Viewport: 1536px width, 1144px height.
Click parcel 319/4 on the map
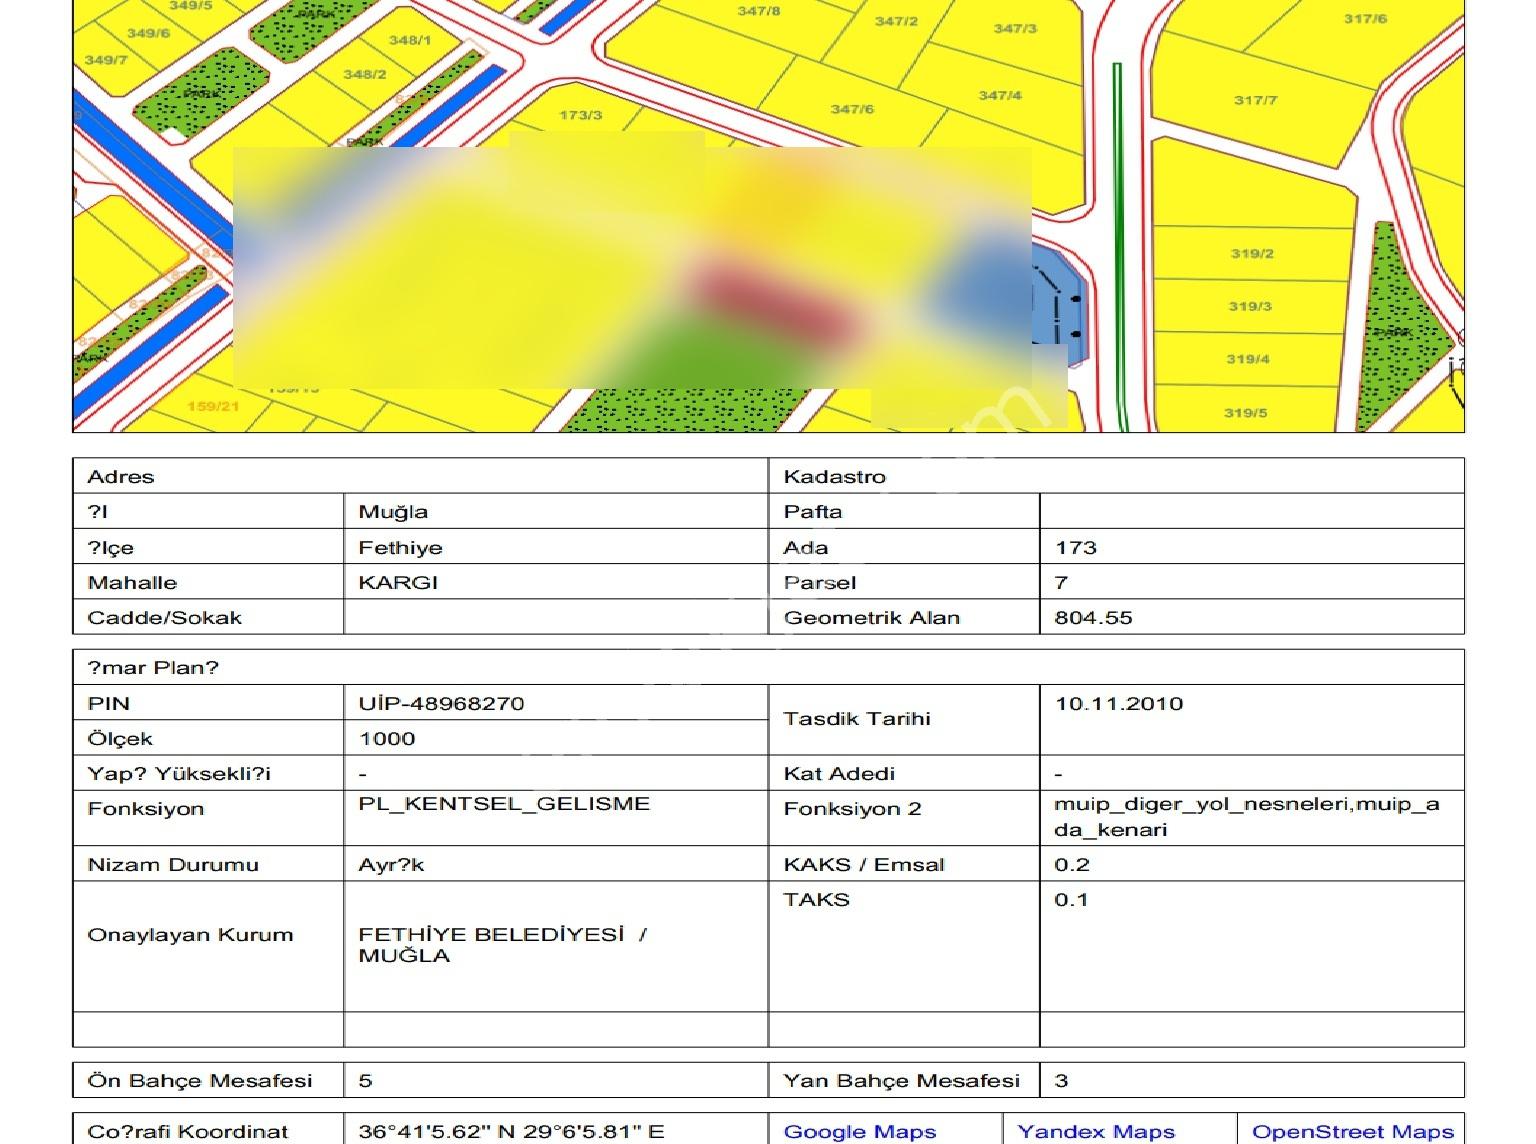point(1248,359)
